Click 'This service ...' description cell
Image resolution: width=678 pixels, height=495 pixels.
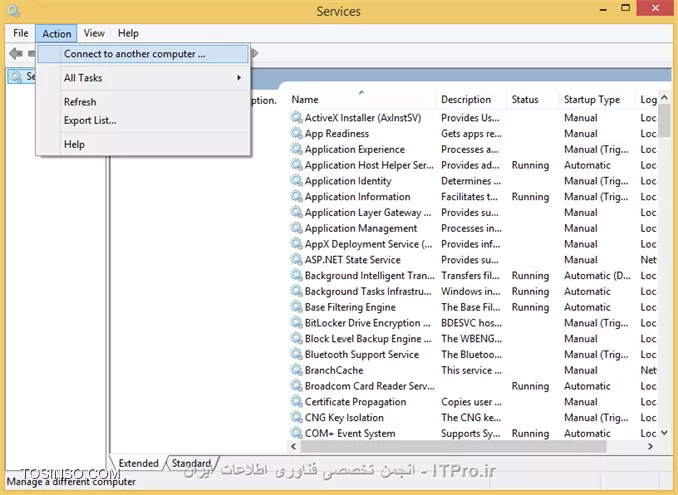(x=471, y=370)
